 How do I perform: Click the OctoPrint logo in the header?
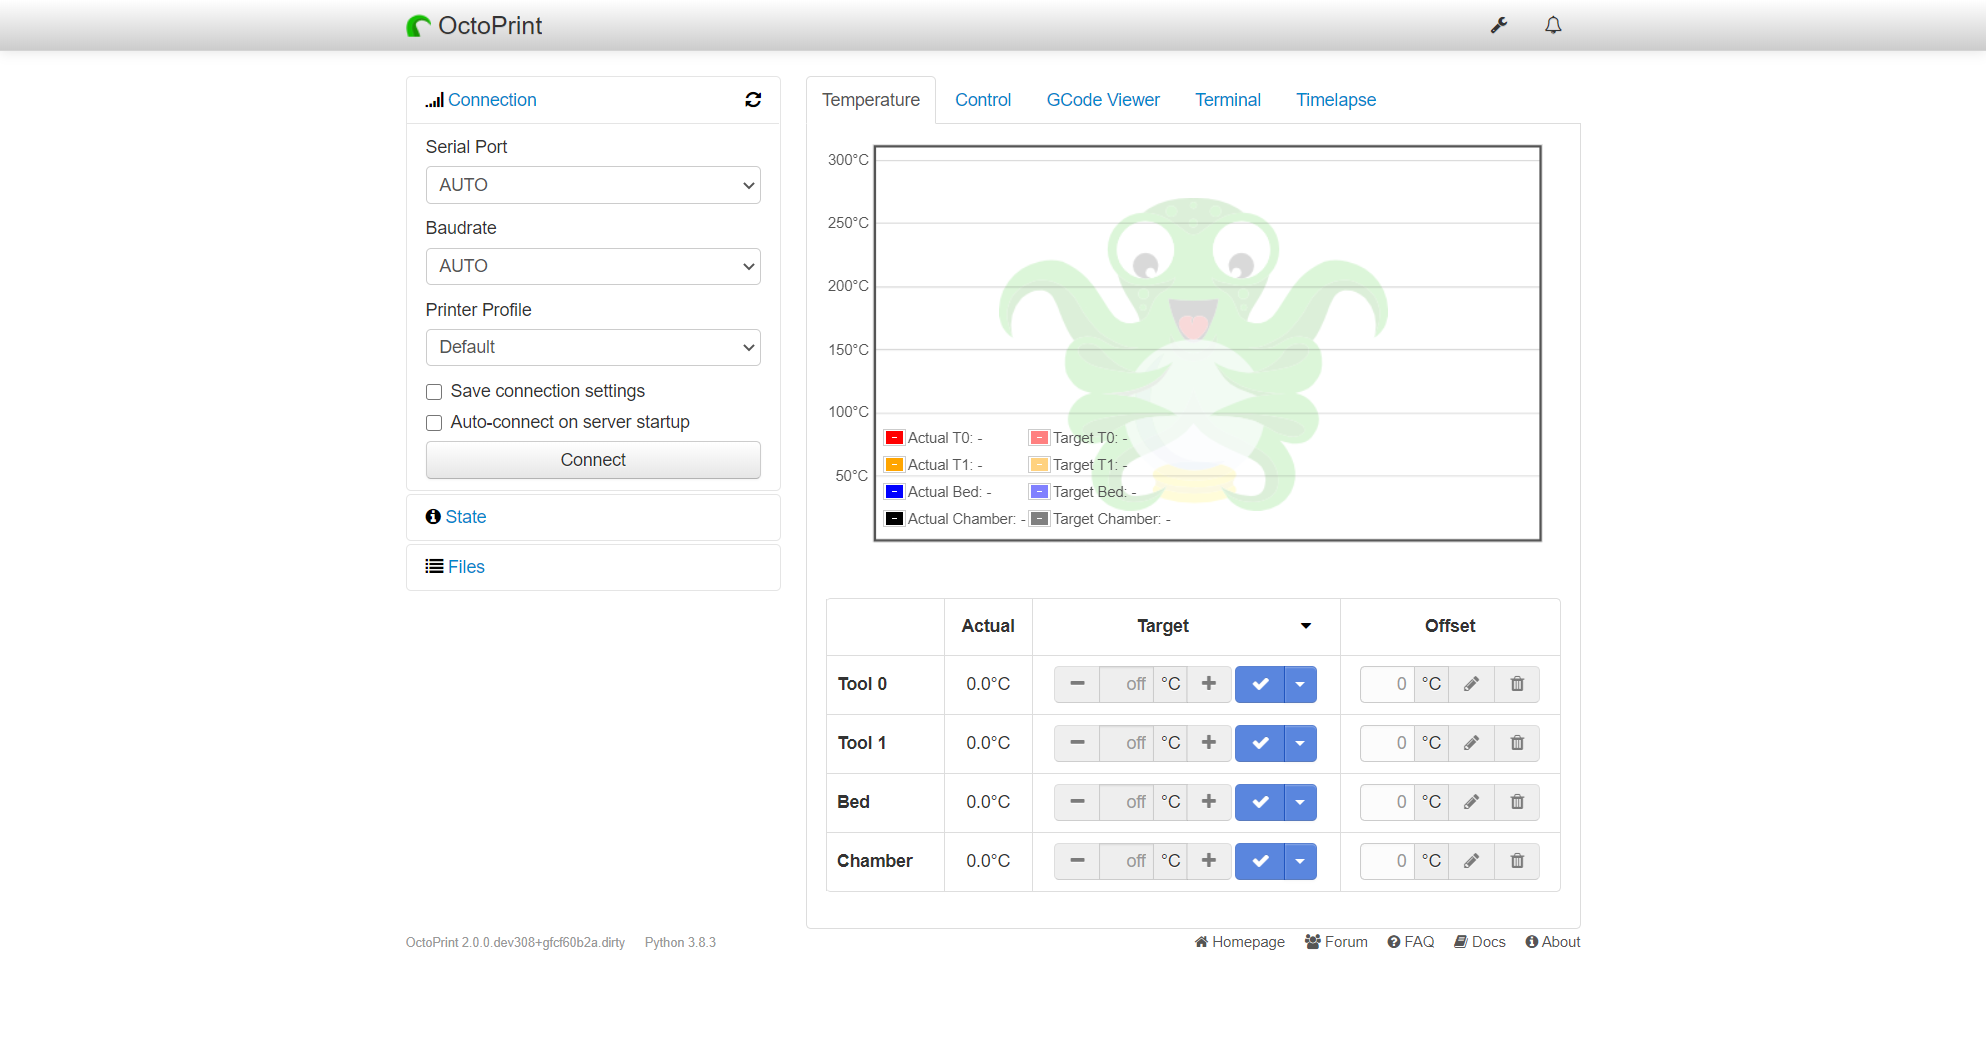point(474,26)
